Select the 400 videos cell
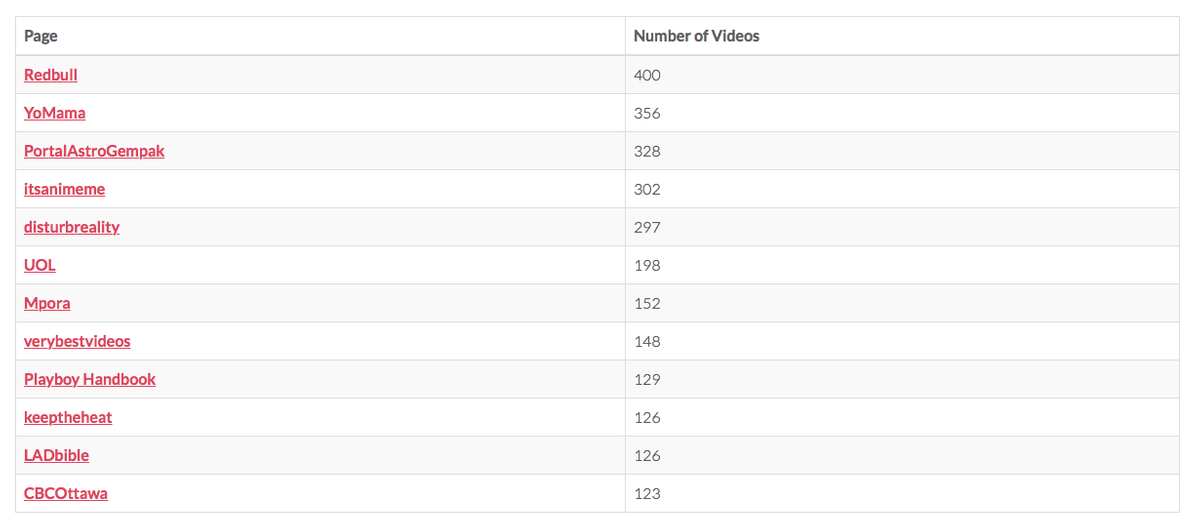1200x530 pixels. [x=903, y=75]
